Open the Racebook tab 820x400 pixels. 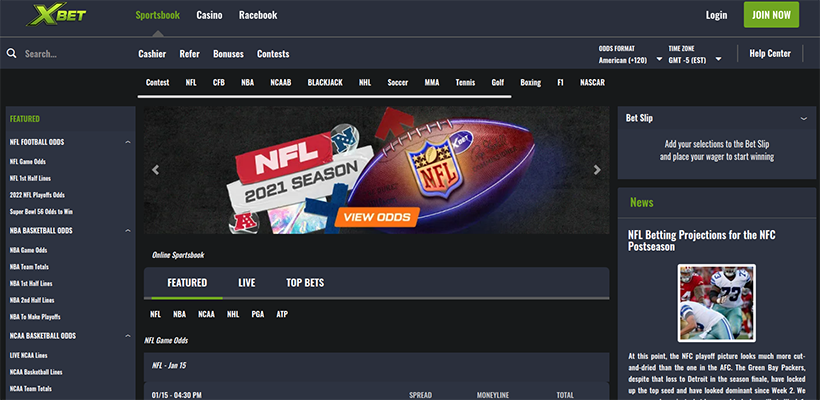tap(258, 15)
